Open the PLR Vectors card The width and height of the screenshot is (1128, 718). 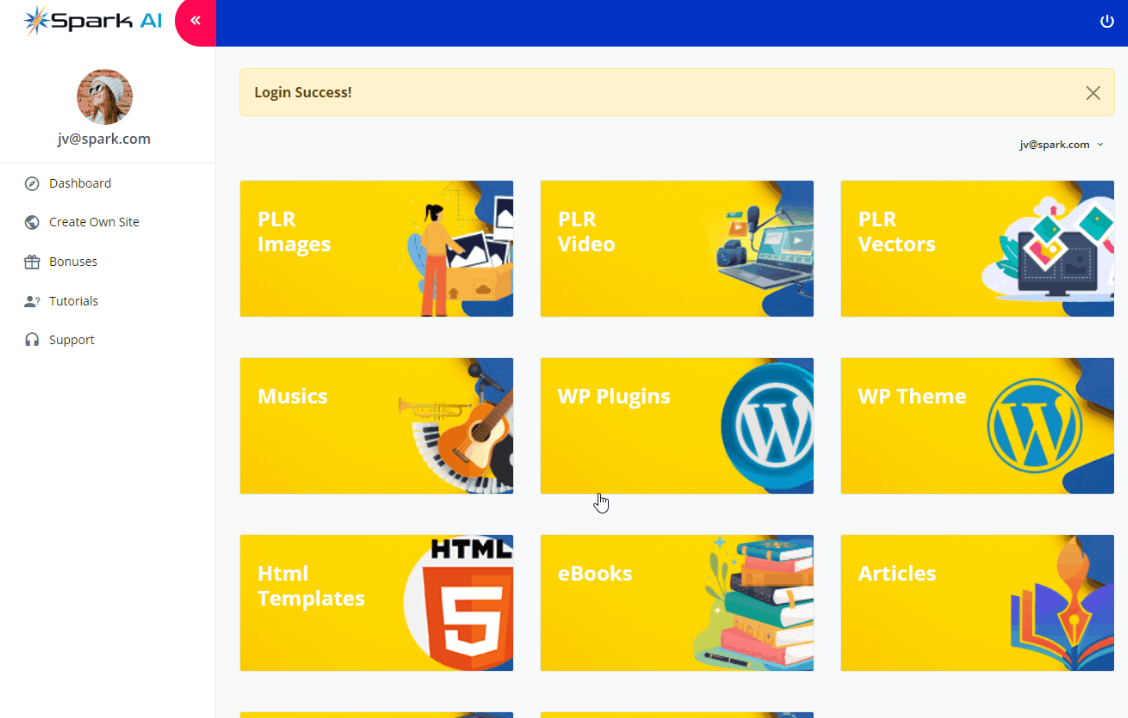[x=977, y=249]
